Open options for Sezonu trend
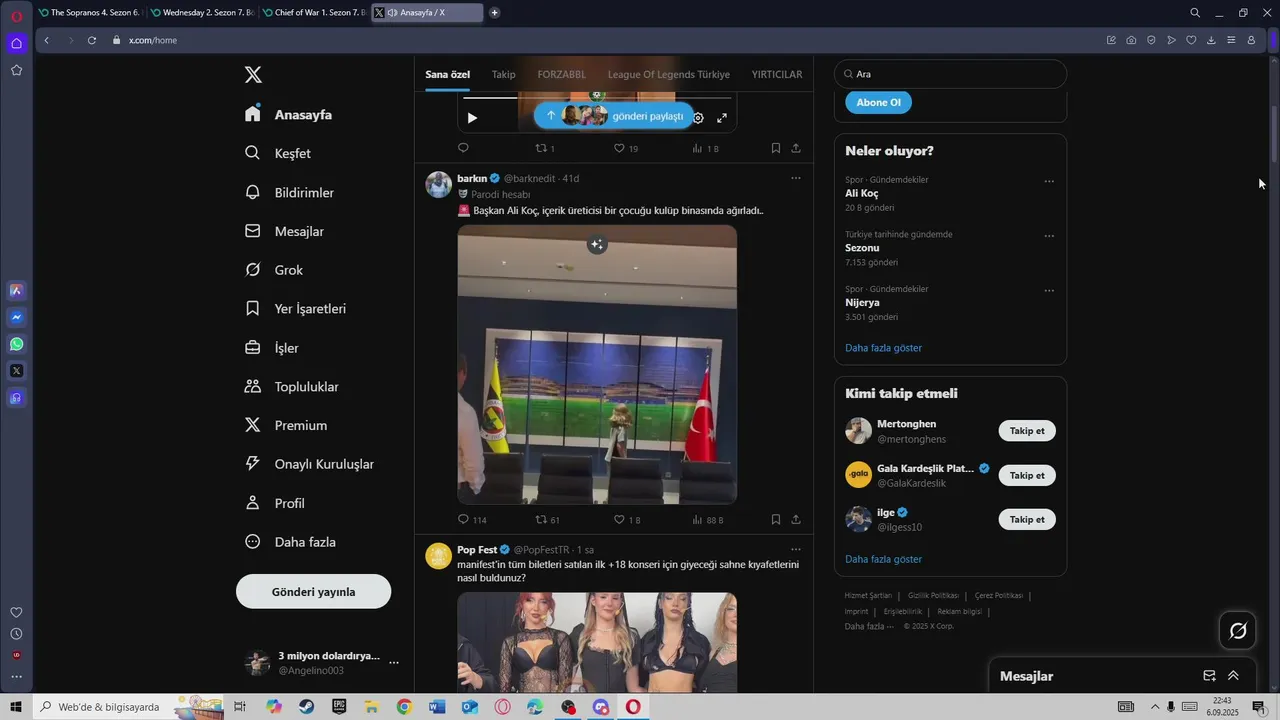 click(x=1049, y=236)
